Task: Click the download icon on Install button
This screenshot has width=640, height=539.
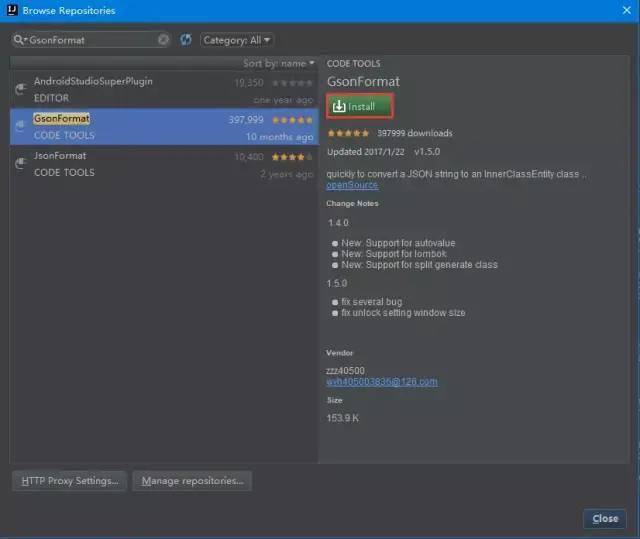Action: (339, 106)
